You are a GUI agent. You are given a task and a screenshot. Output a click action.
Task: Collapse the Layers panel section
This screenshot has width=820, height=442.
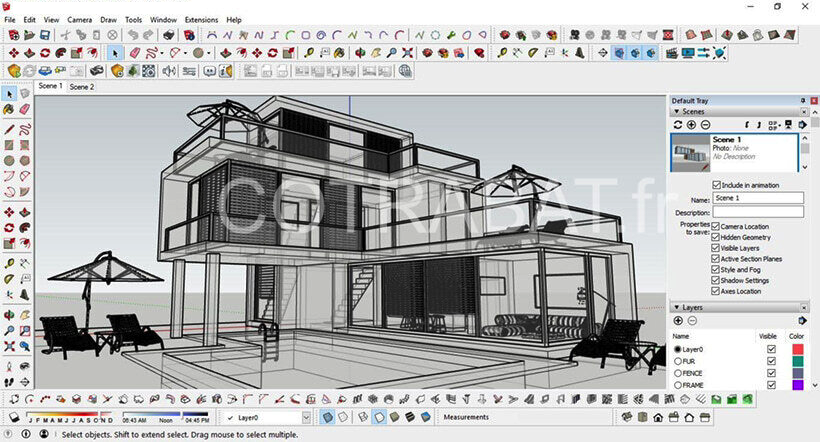click(675, 308)
